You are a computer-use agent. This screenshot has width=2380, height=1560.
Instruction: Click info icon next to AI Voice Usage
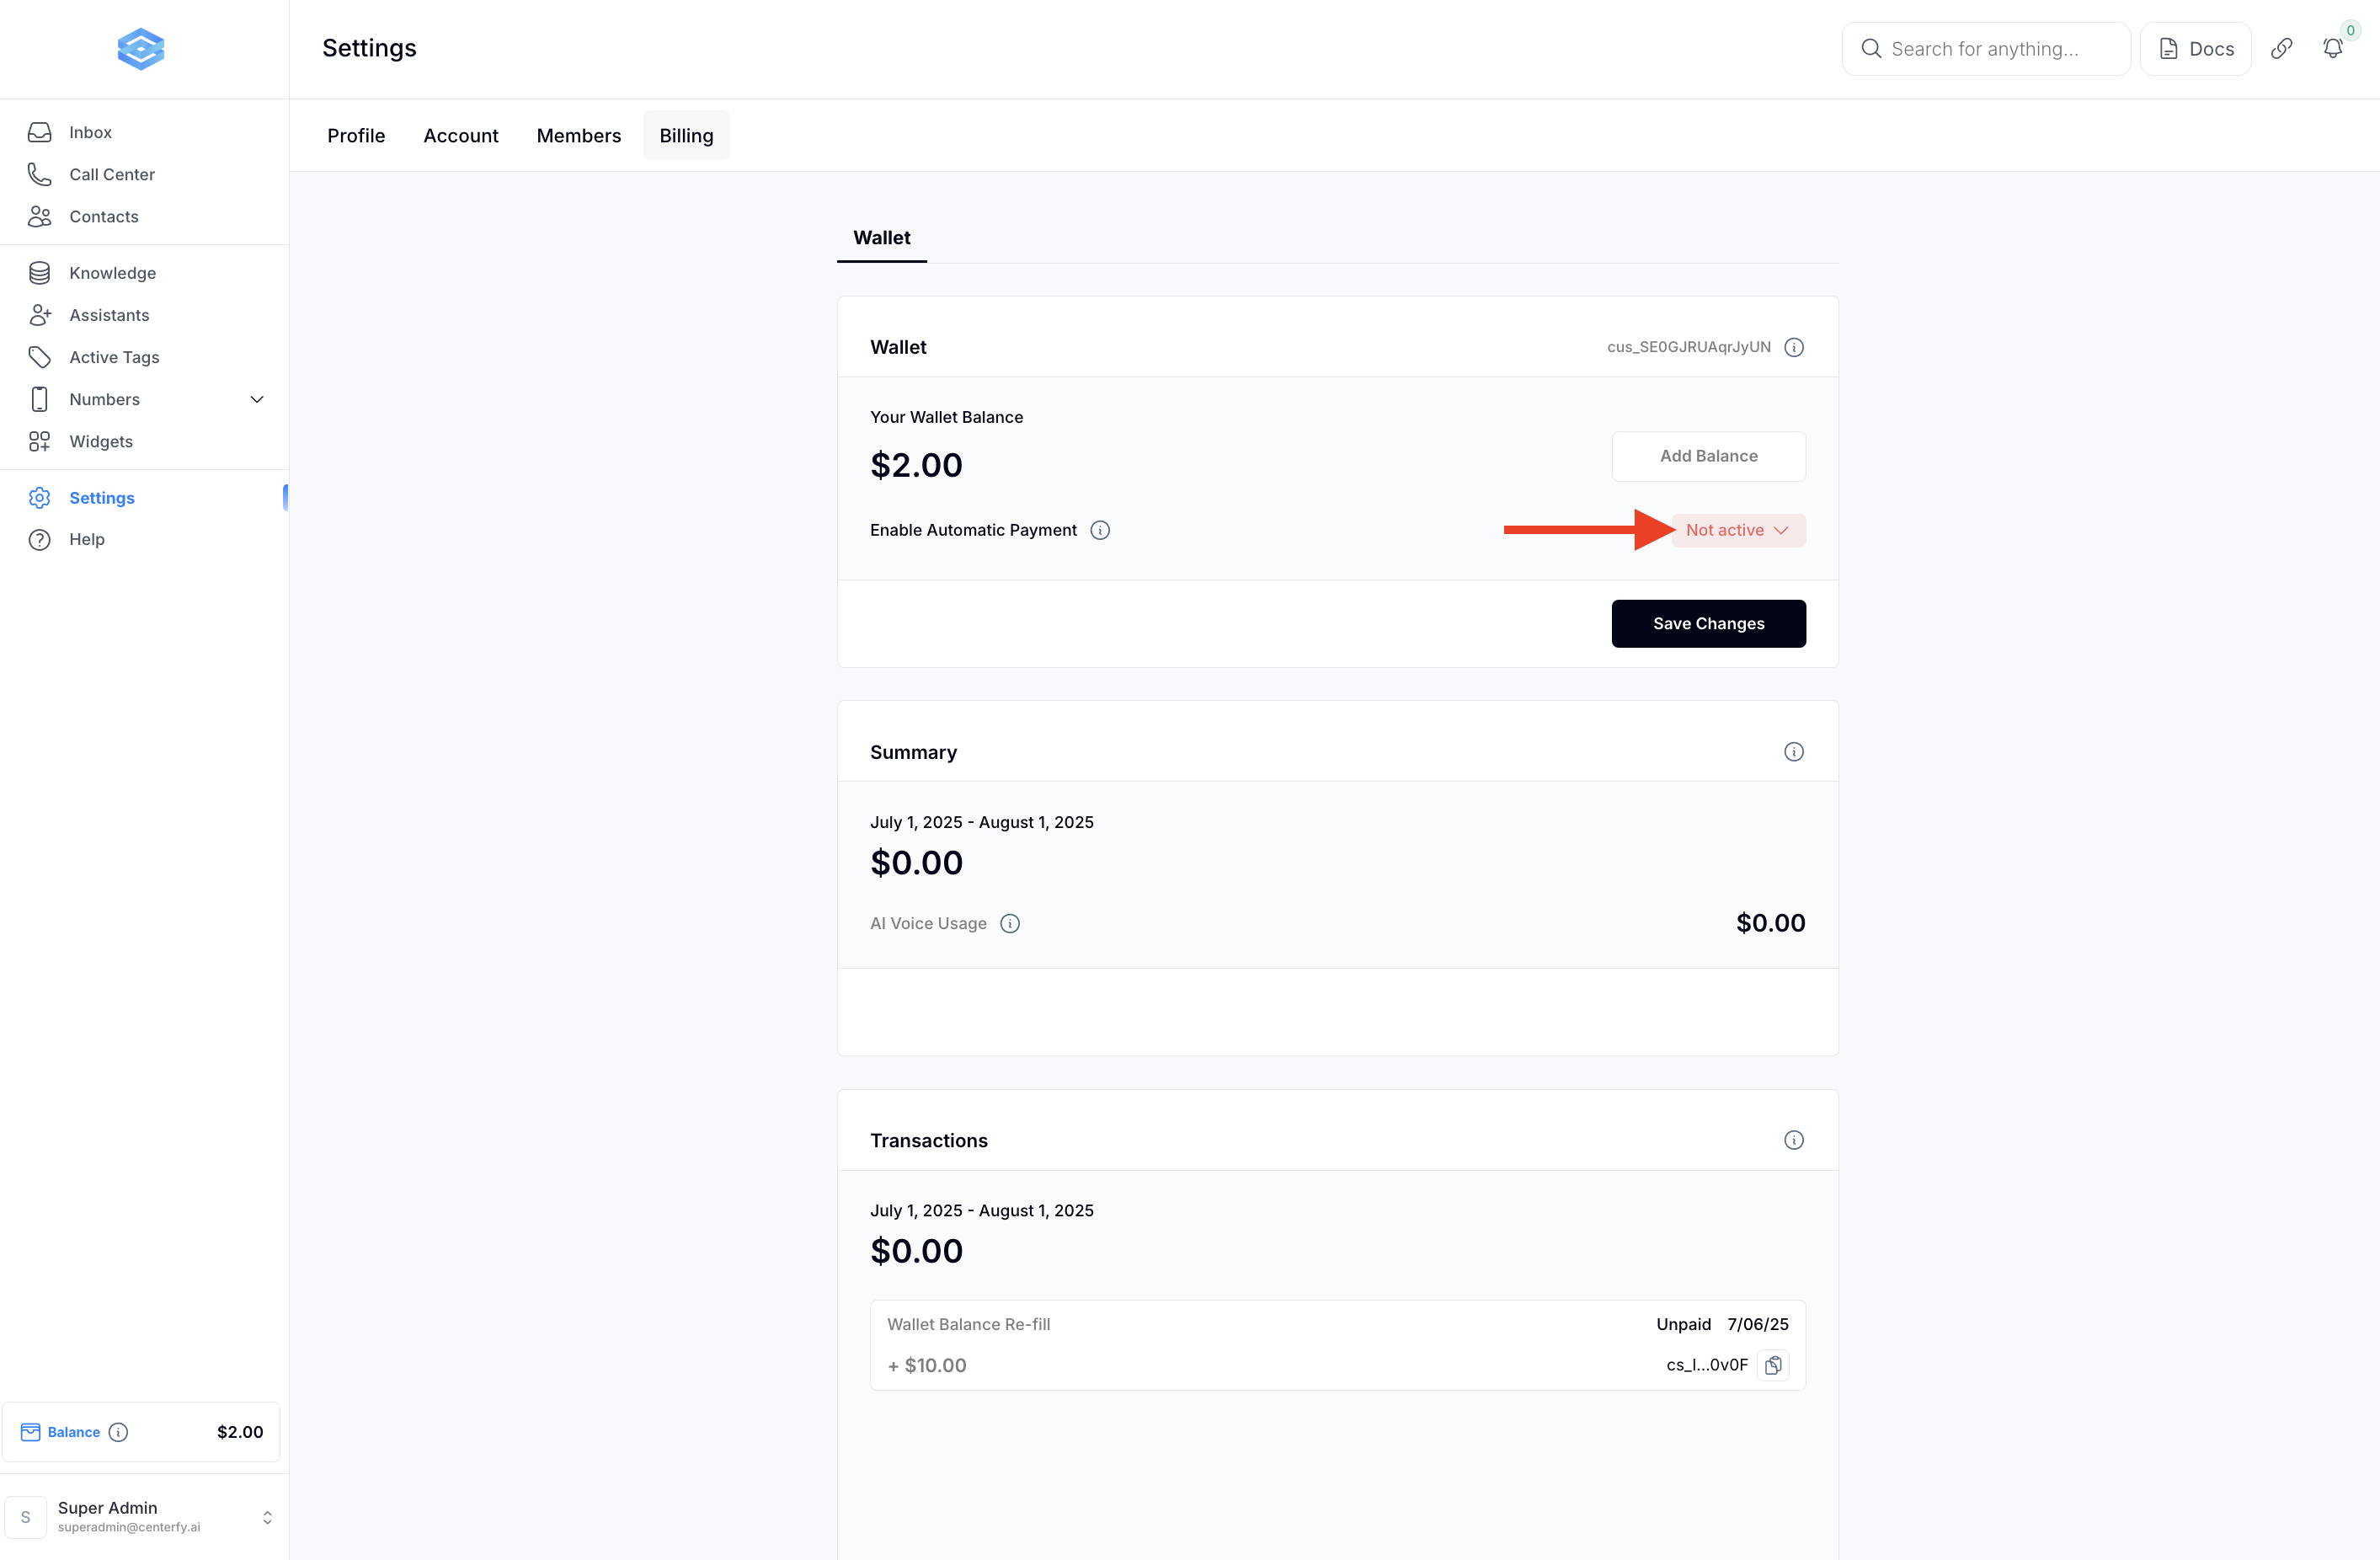pyautogui.click(x=1010, y=923)
